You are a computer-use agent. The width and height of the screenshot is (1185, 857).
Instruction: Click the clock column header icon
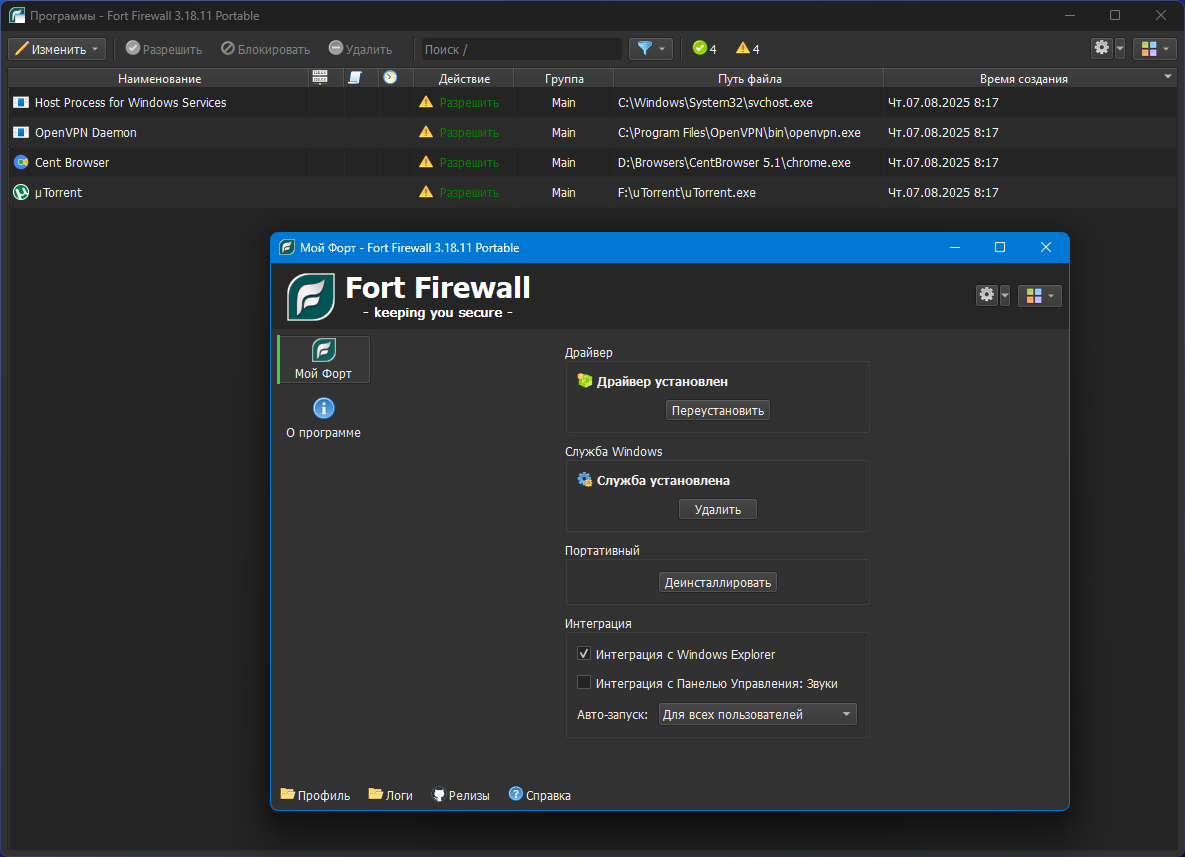(390, 78)
